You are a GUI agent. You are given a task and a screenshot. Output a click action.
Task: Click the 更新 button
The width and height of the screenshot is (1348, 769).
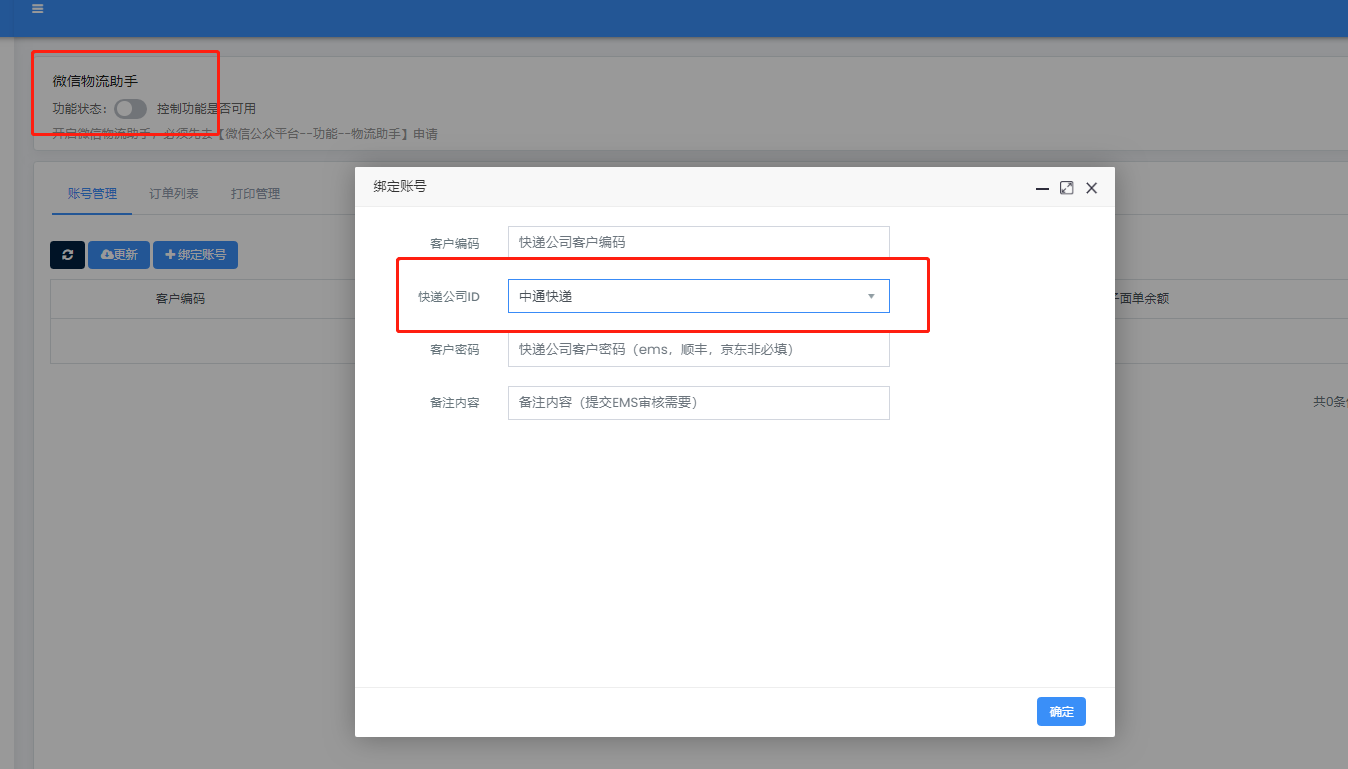pos(119,255)
